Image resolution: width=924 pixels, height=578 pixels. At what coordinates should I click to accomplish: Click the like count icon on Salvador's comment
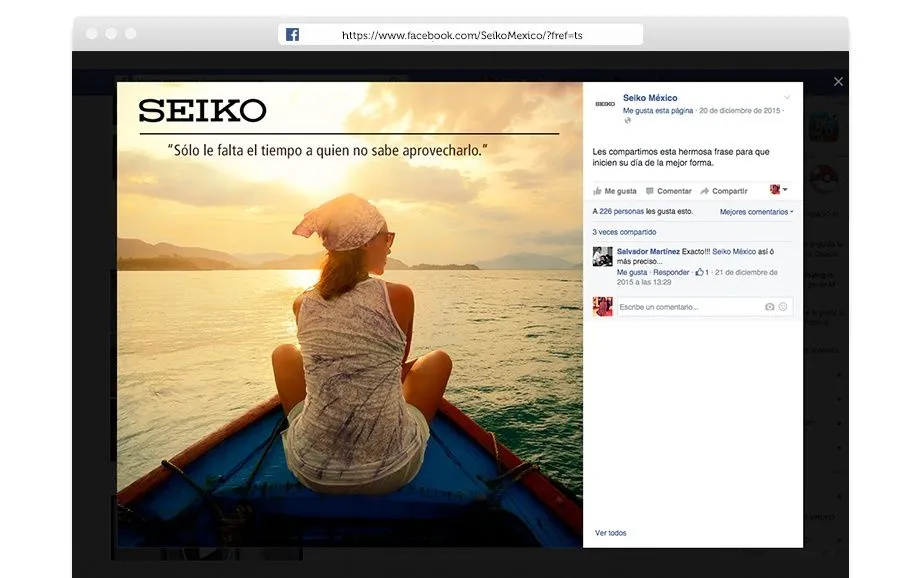click(x=699, y=272)
